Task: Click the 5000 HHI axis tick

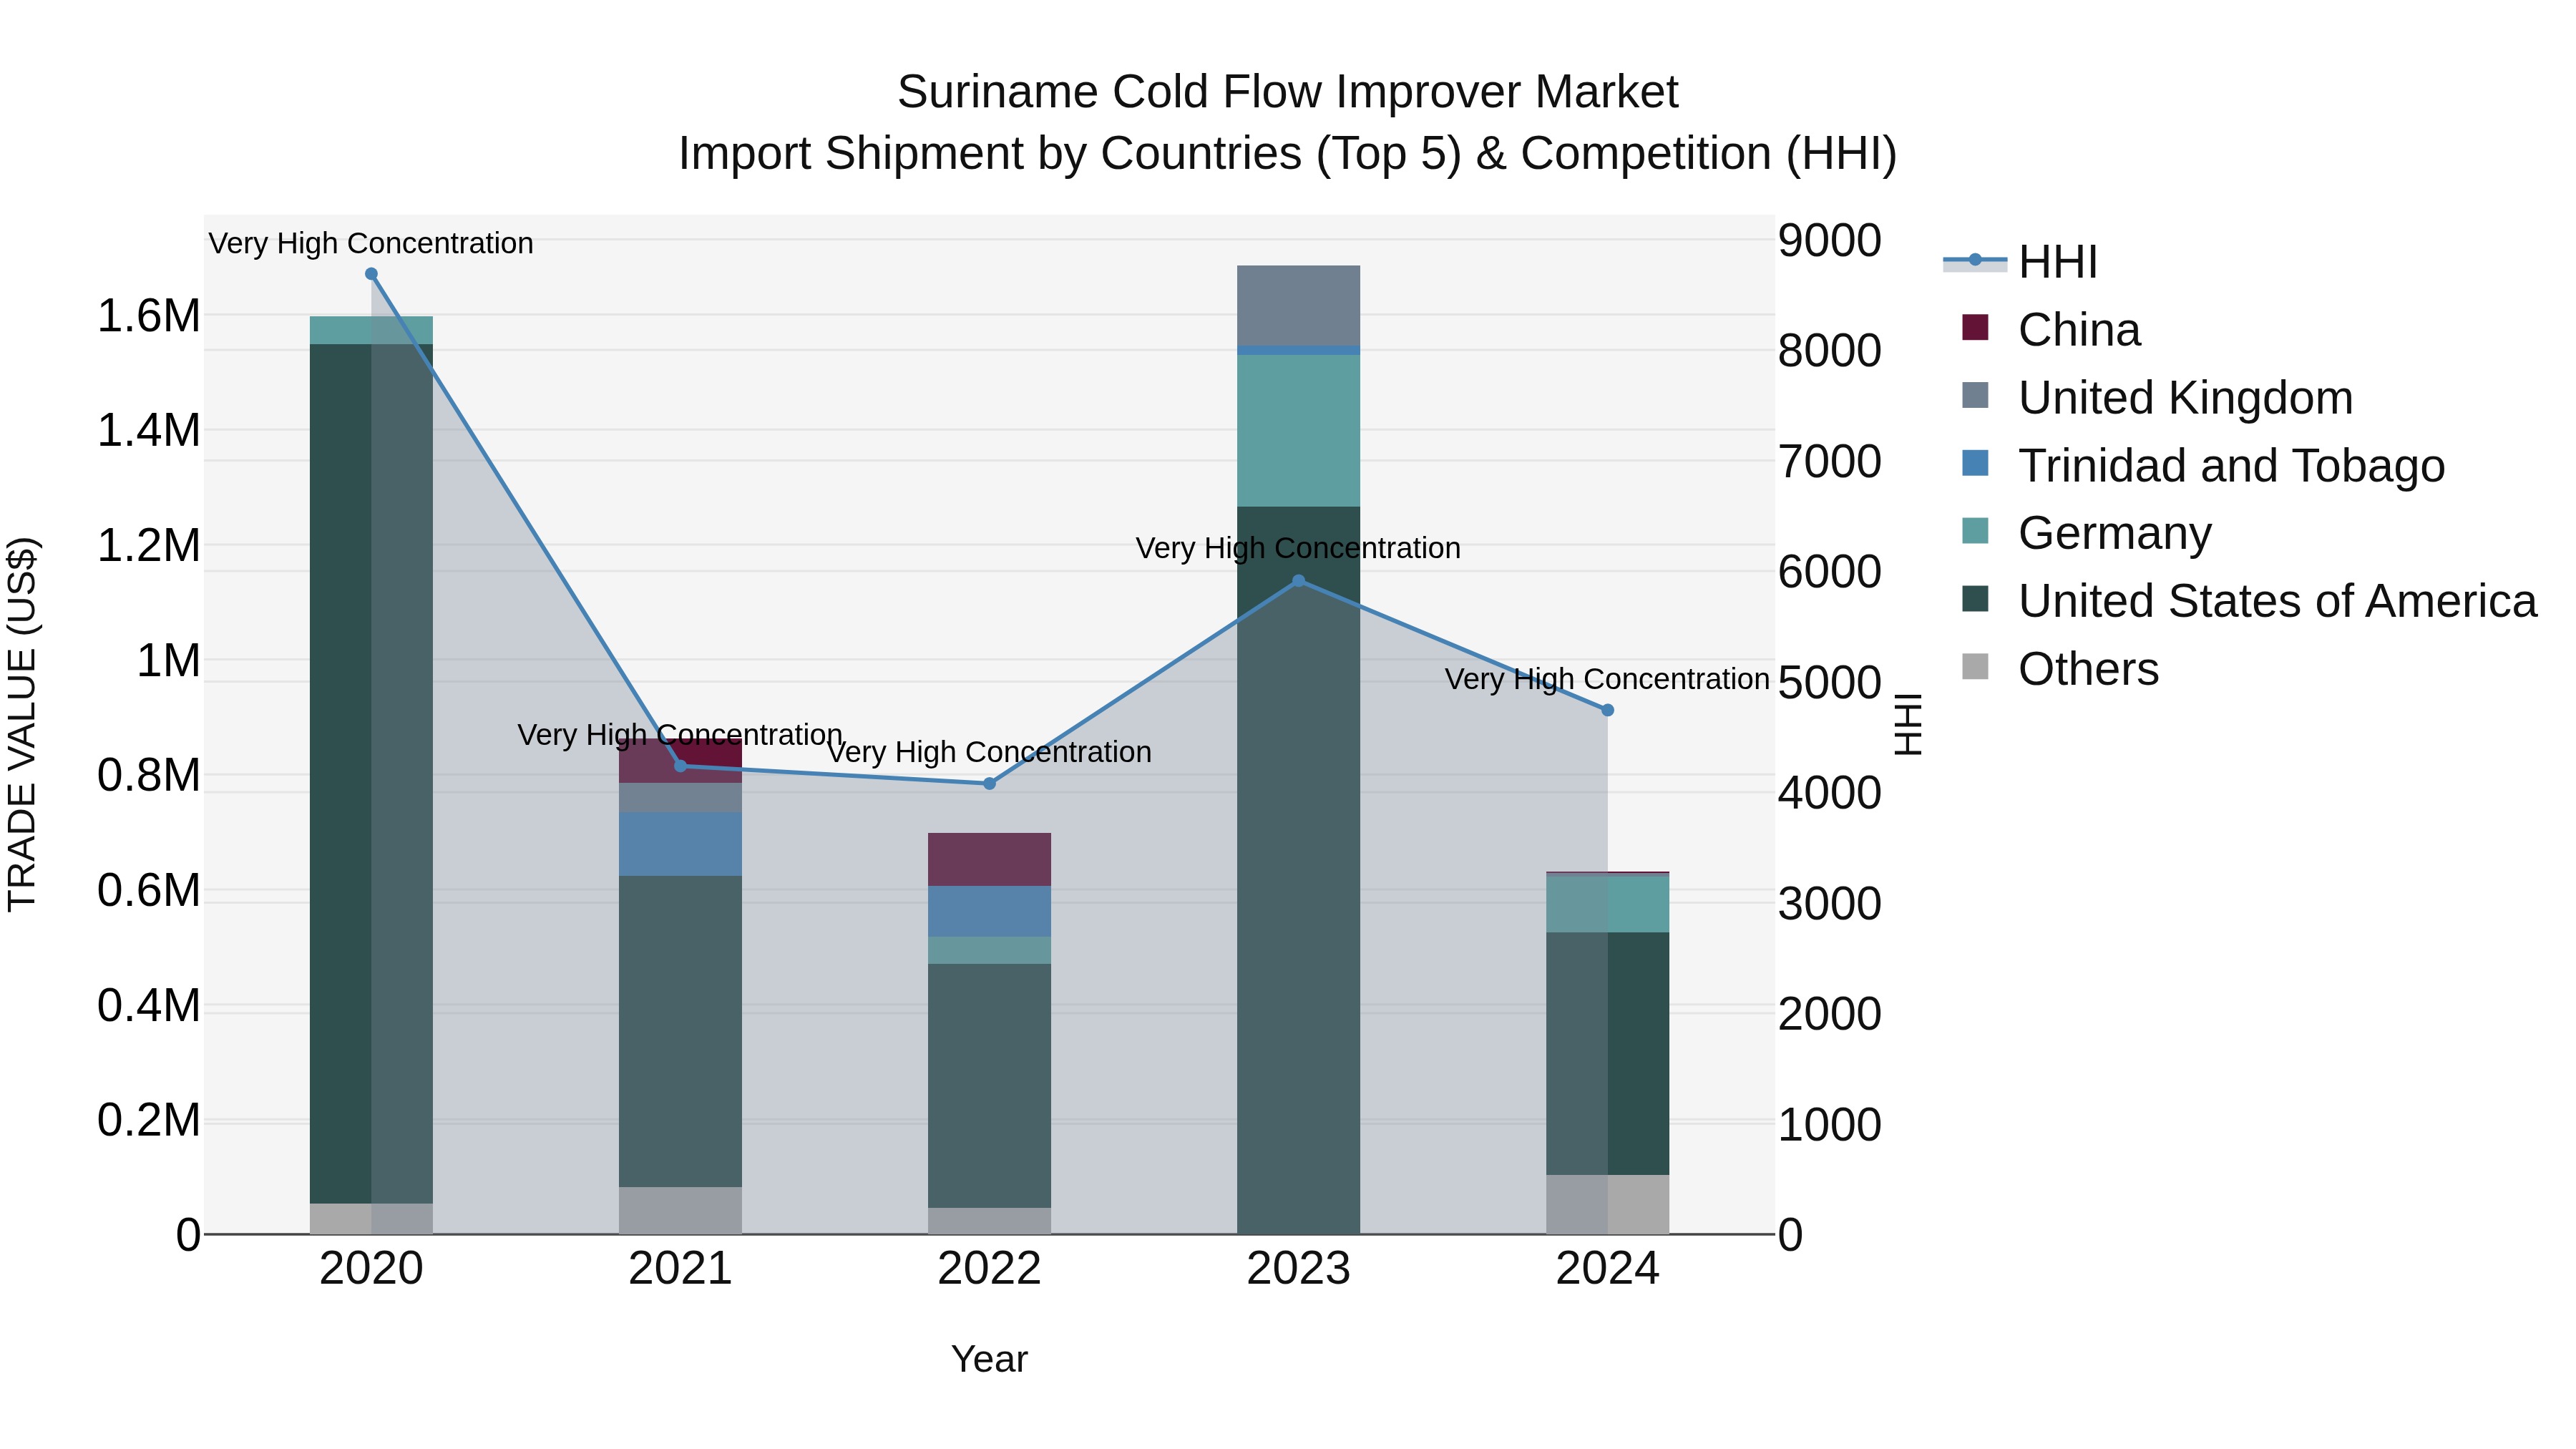Action: pyautogui.click(x=1830, y=683)
